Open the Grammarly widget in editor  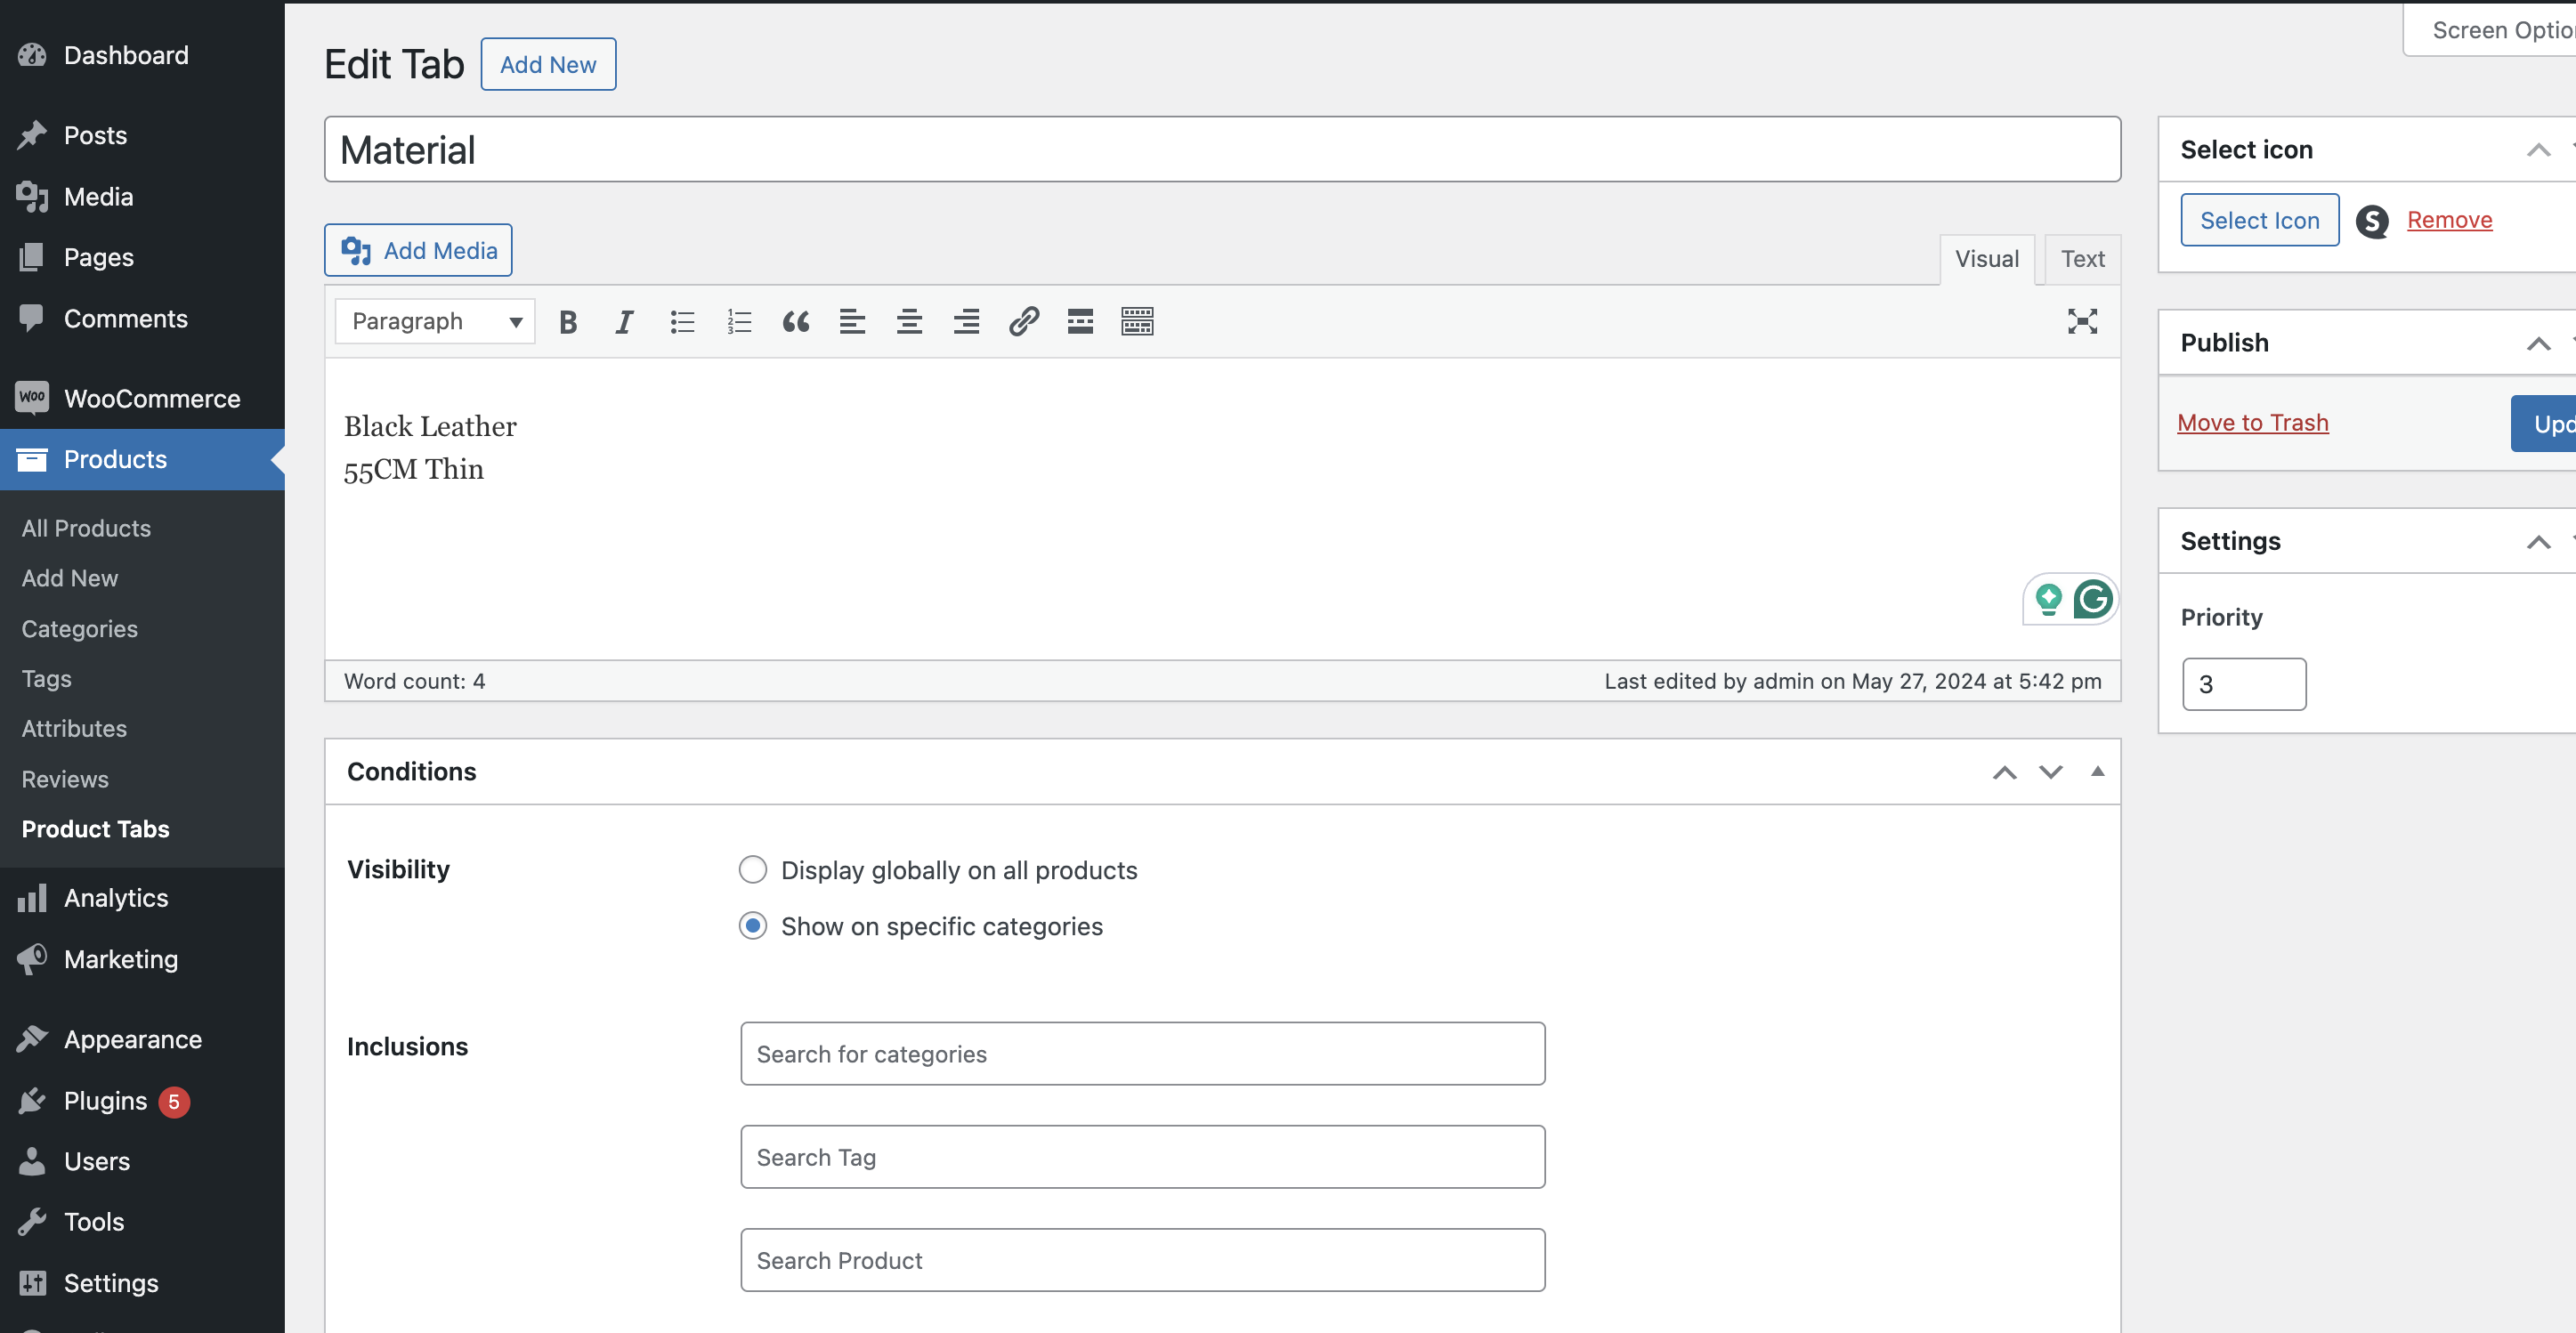2093,599
